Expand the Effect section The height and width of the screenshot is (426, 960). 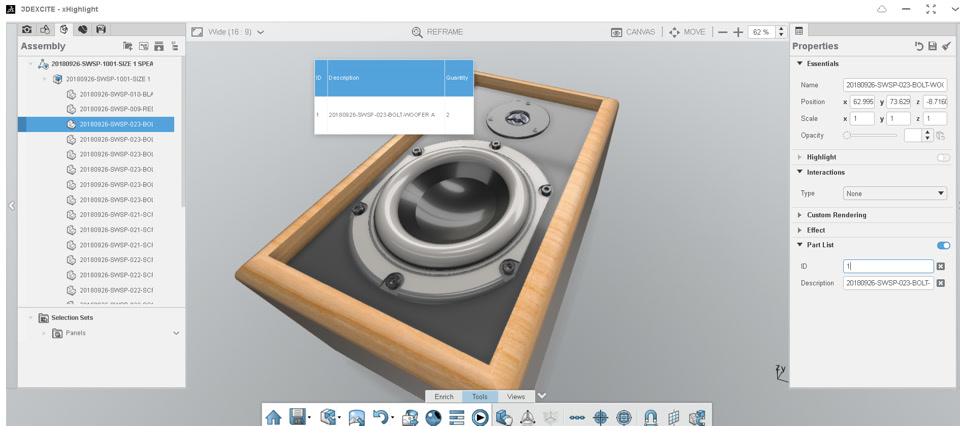[x=811, y=230]
